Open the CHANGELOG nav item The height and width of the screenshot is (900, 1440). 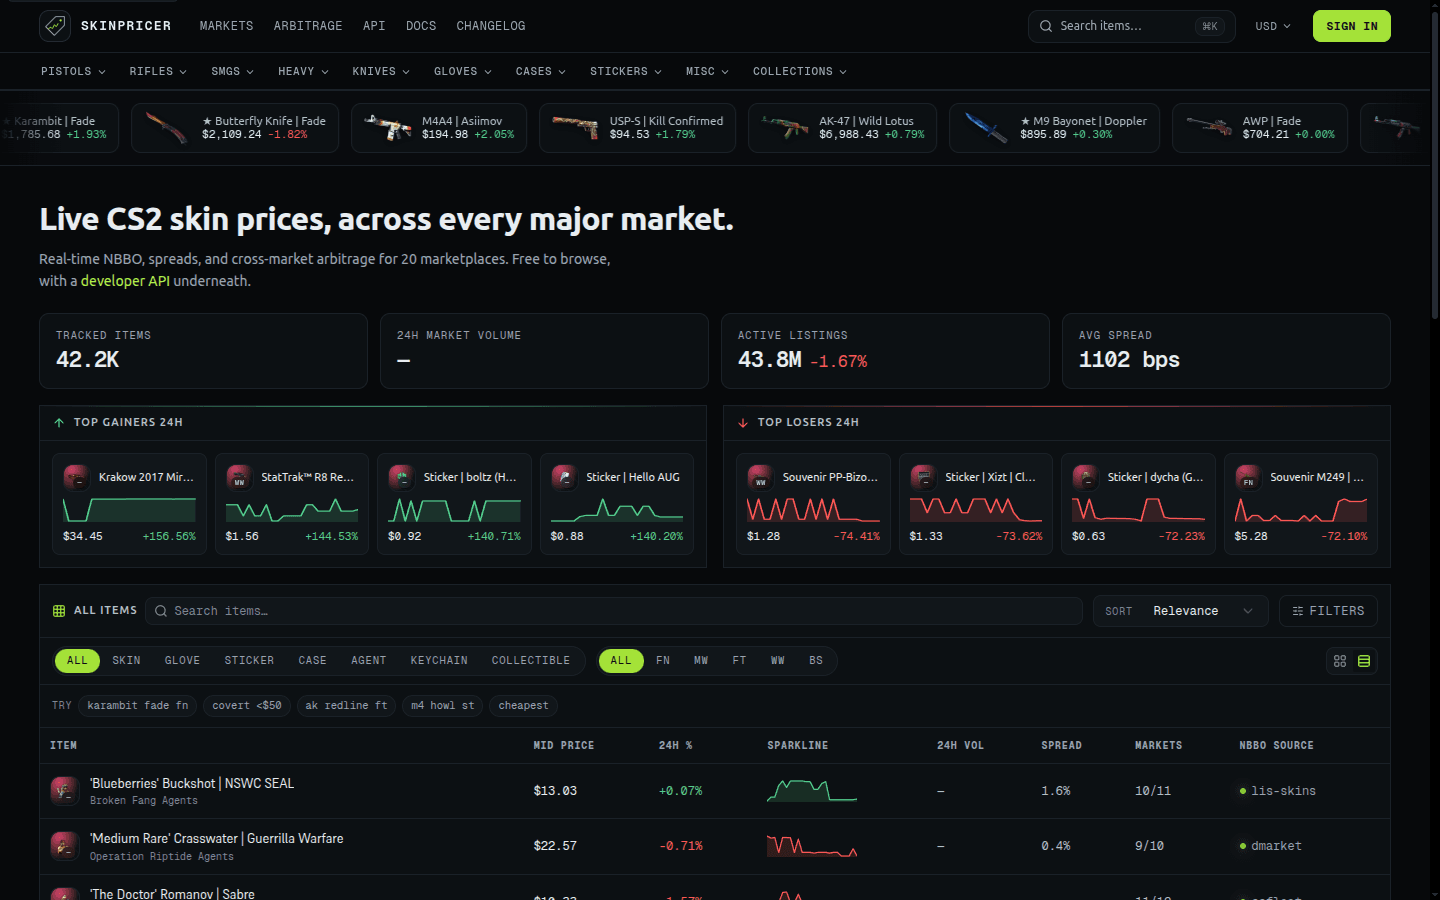491,26
